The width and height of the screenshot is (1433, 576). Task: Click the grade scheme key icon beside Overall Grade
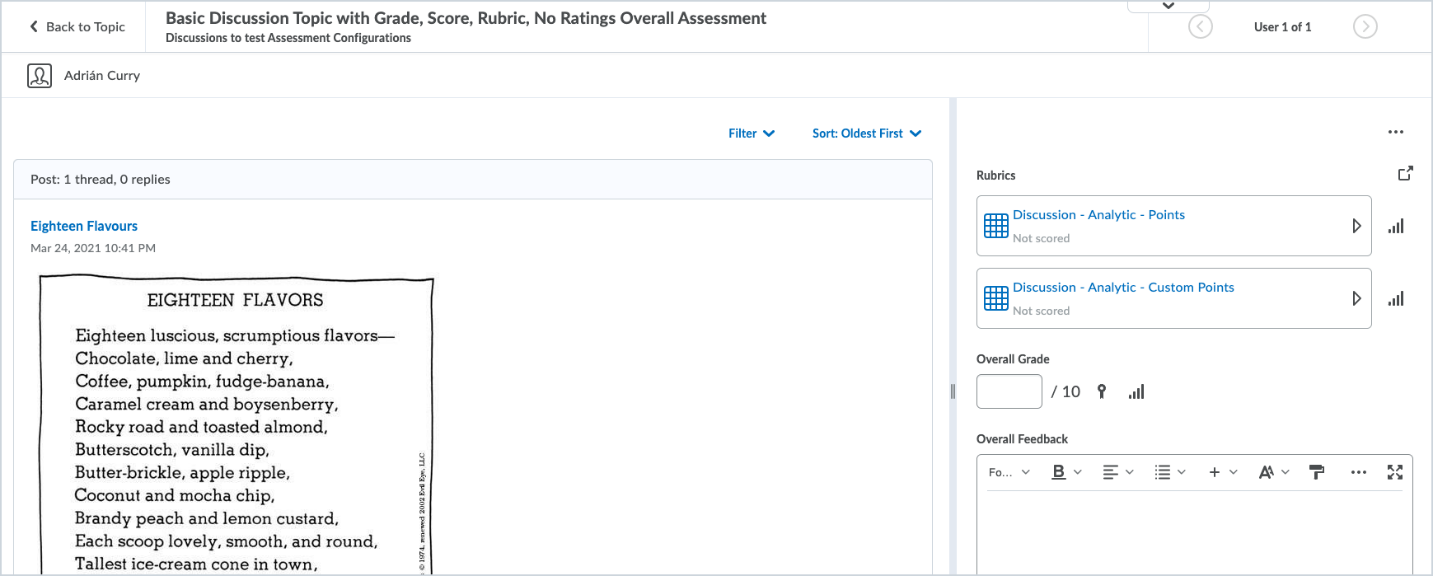click(1101, 391)
